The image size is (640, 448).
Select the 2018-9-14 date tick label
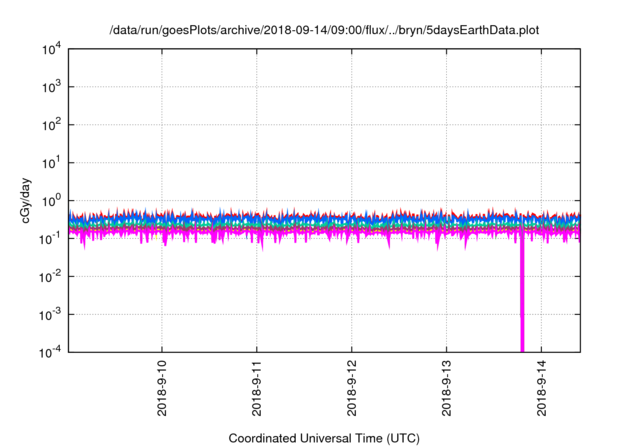coord(542,388)
